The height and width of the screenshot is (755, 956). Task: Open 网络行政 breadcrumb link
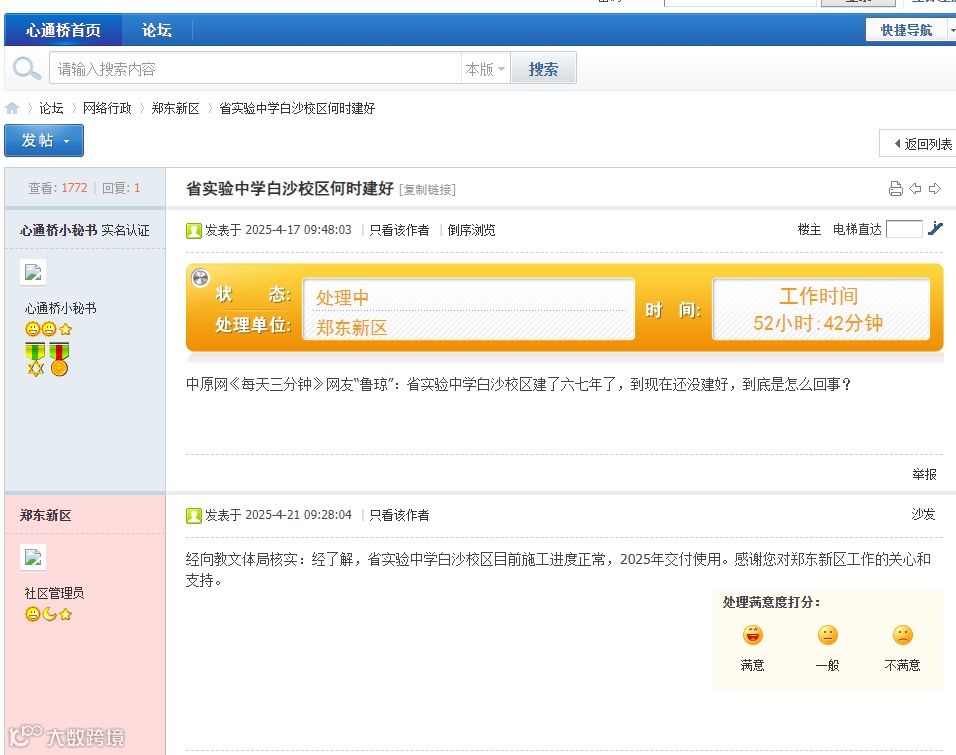(107, 109)
